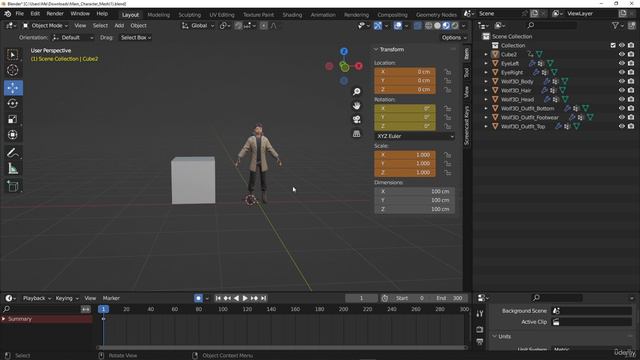The image size is (640, 360).
Task: Select the Scale tool
Action: (x=13, y=119)
